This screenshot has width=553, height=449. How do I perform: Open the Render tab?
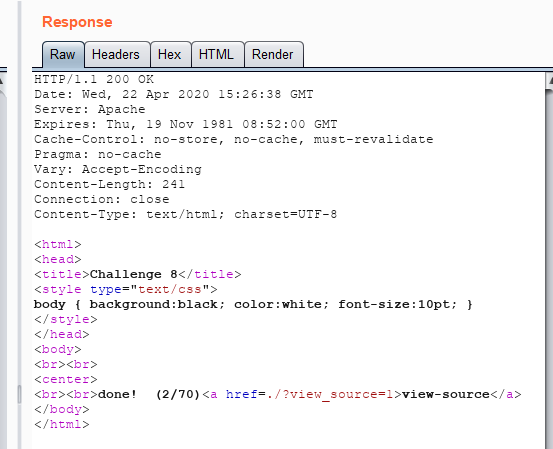(274, 55)
